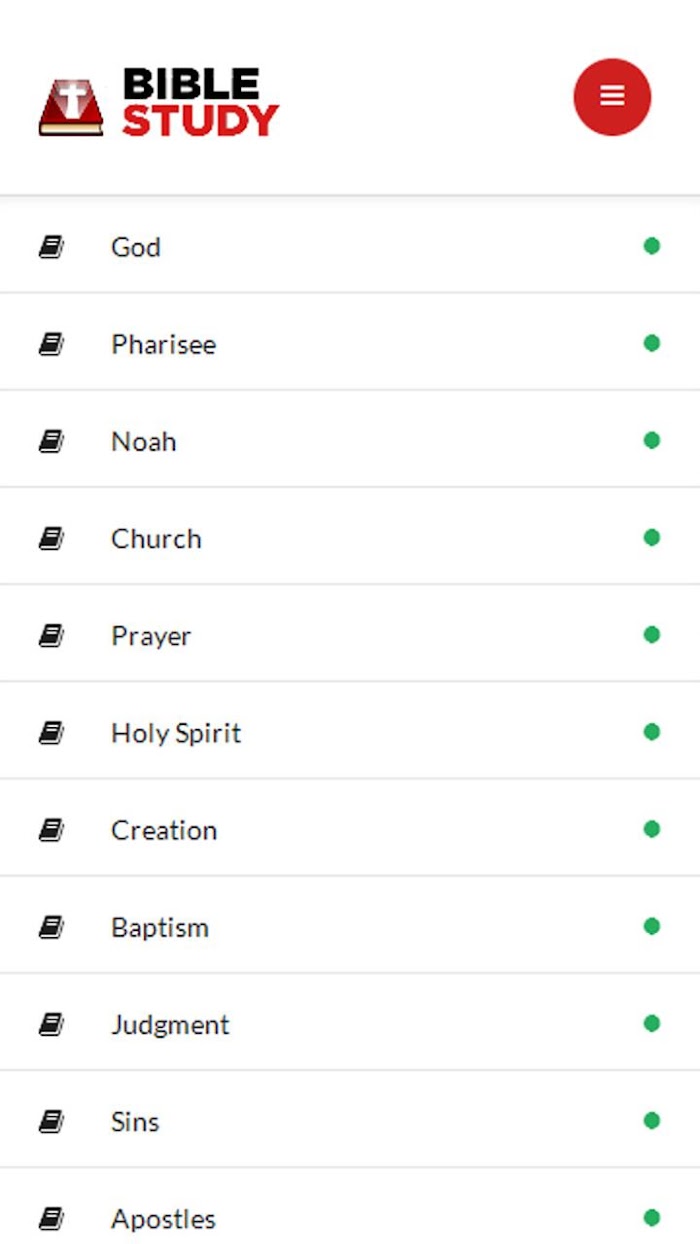Click the book icon beside God

click(51, 247)
